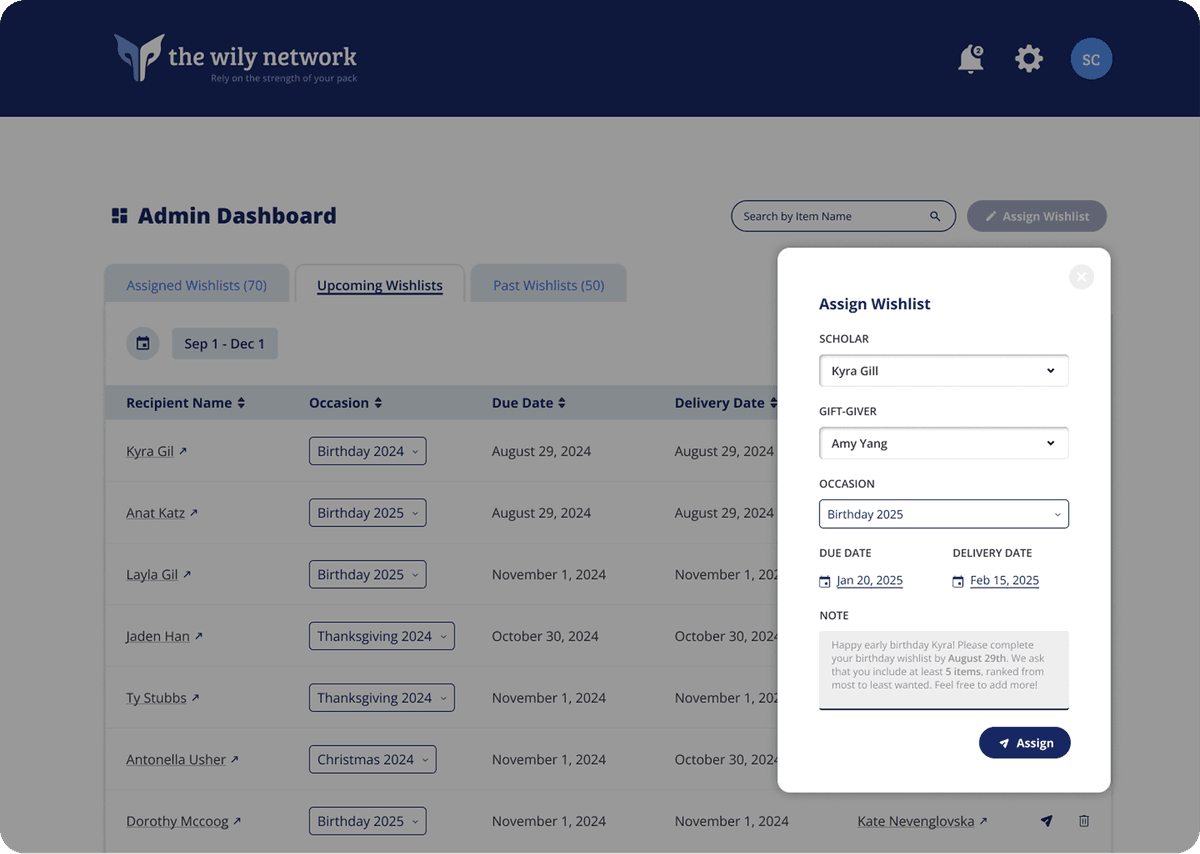Open the Gift-Giver dropdown showing Amy Yang
This screenshot has width=1200, height=854.
click(943, 443)
